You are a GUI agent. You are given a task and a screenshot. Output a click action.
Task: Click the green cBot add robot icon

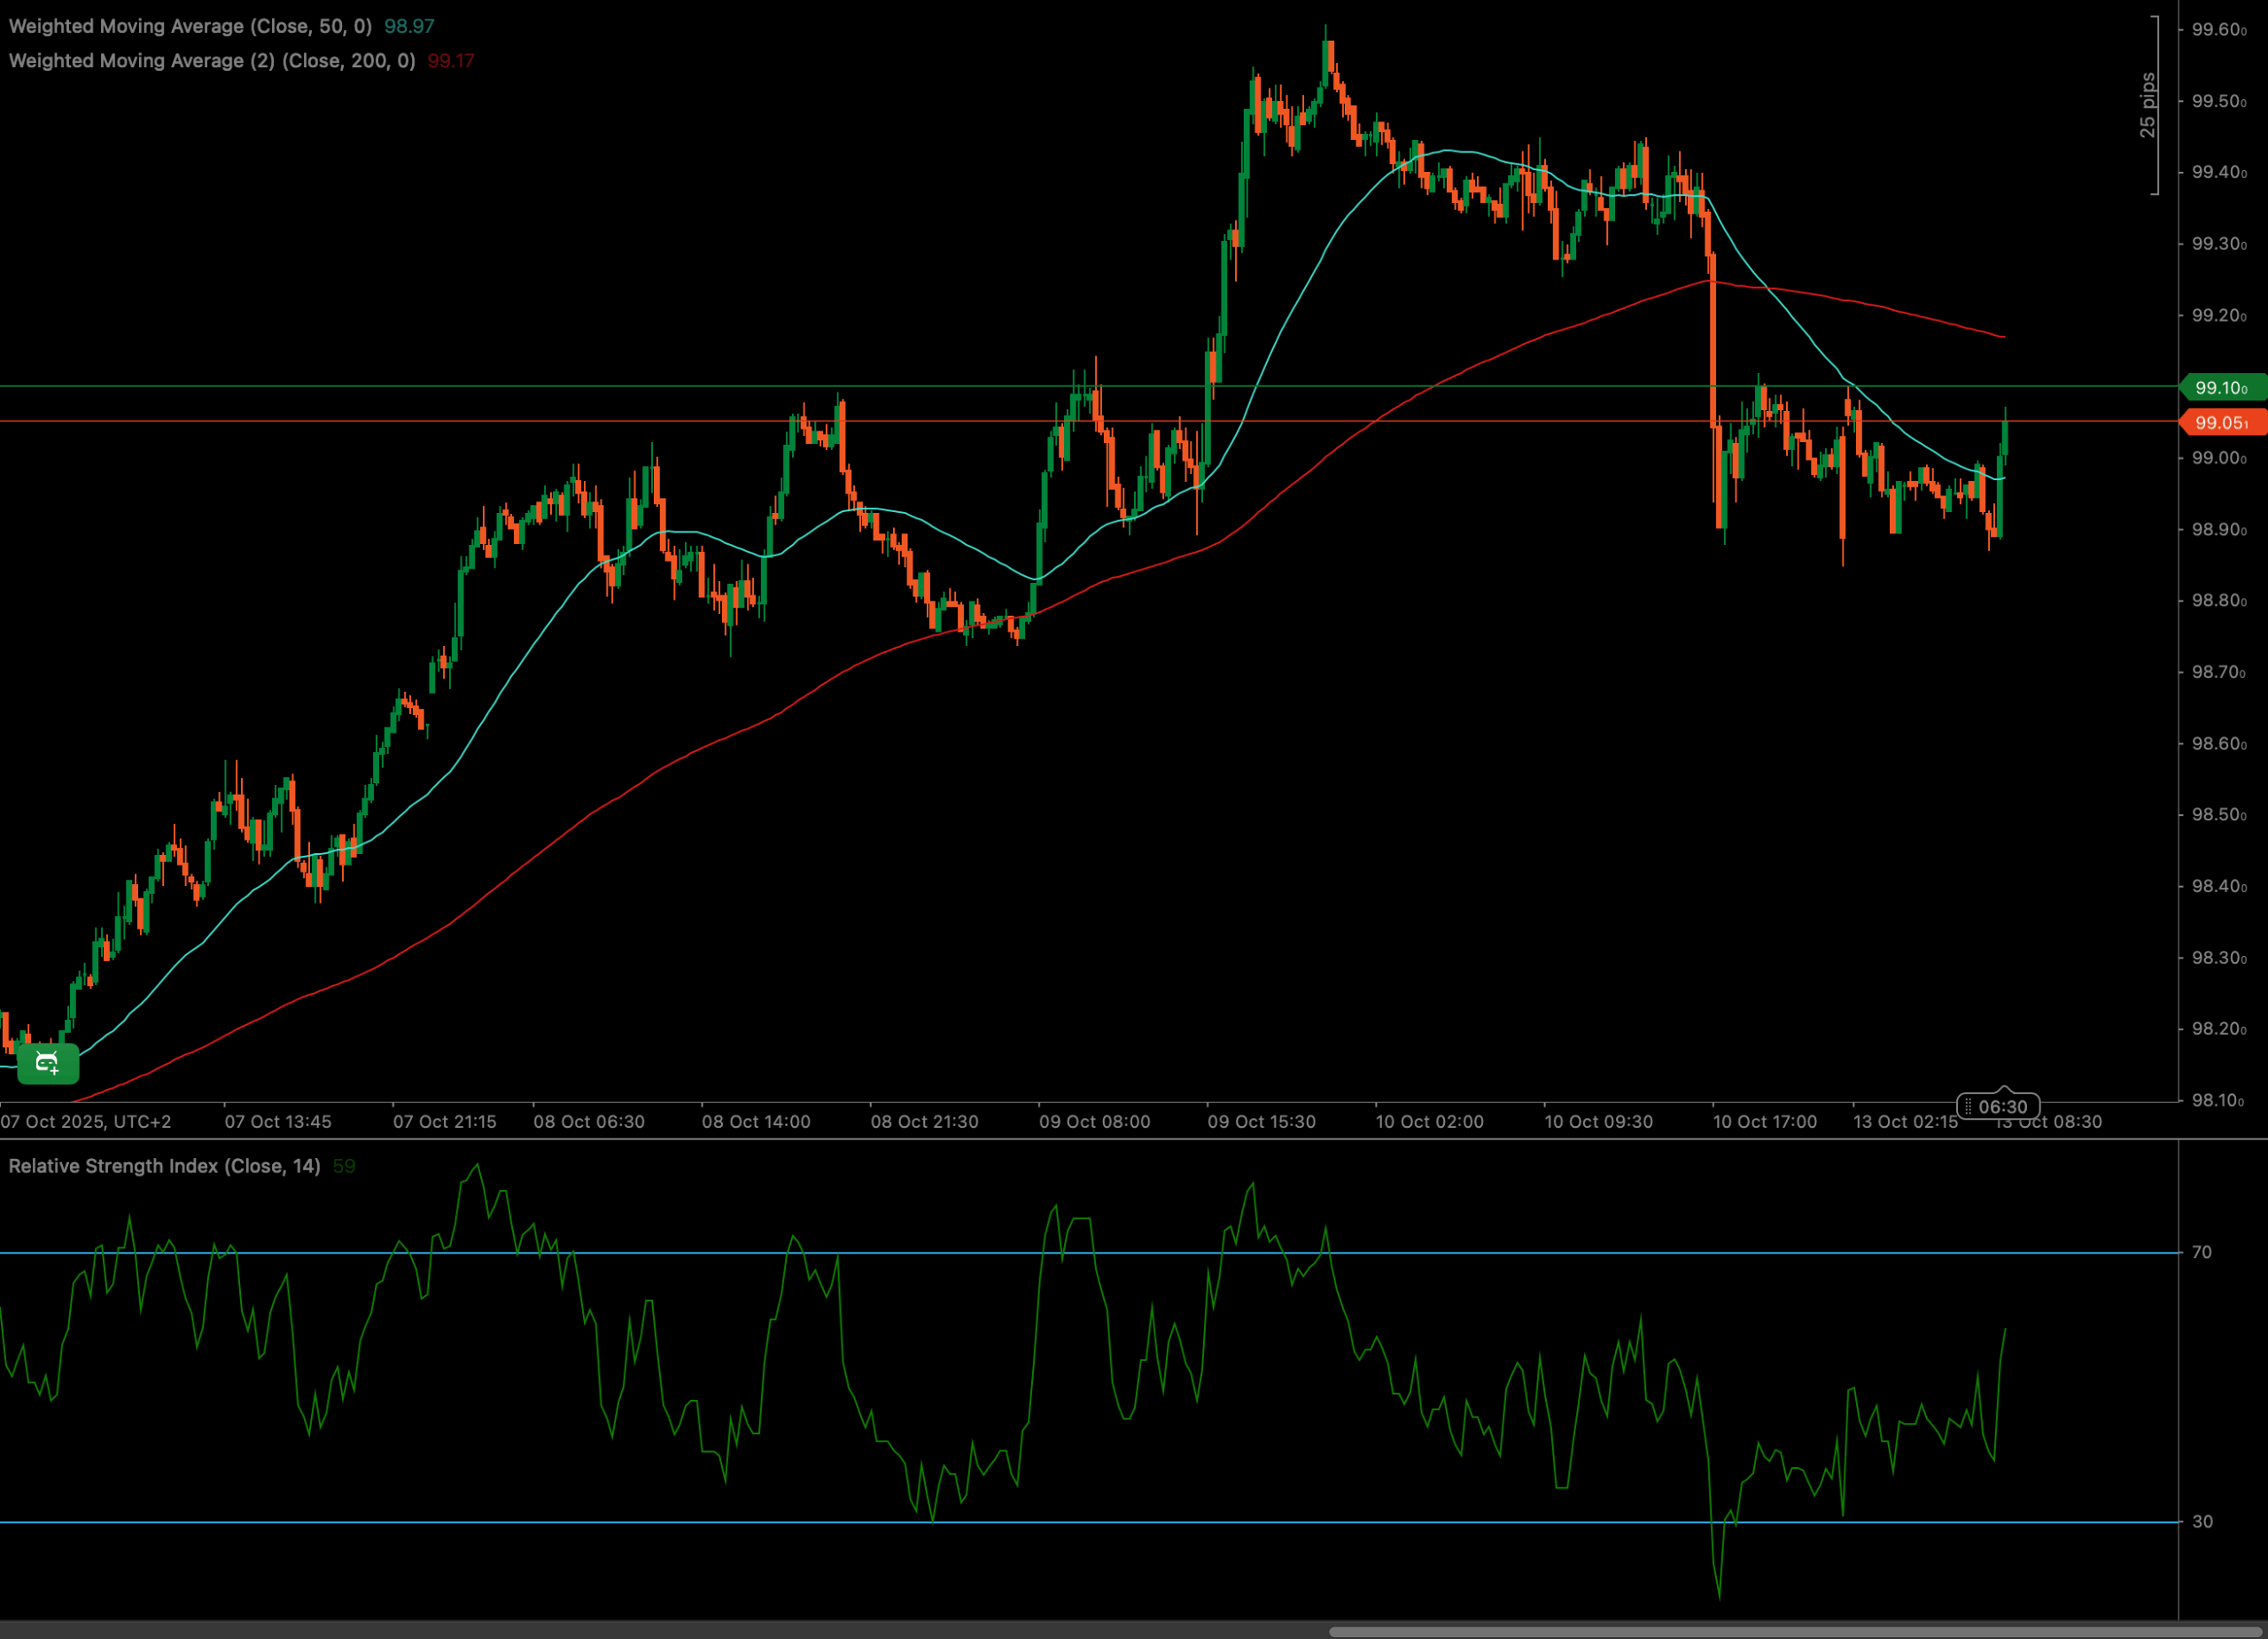tap(47, 1063)
